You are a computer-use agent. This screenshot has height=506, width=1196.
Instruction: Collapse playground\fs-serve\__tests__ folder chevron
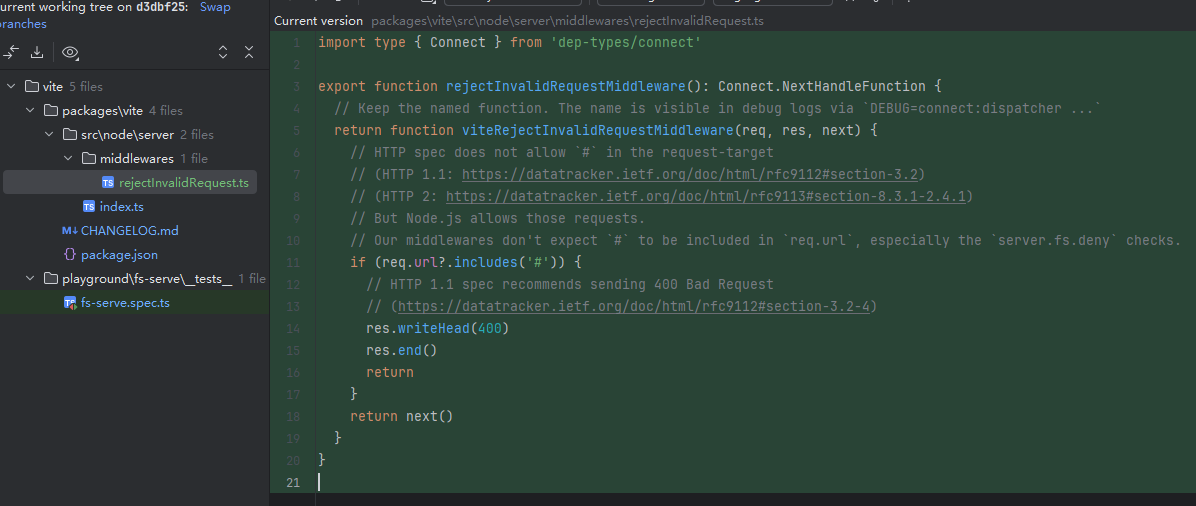(x=30, y=278)
